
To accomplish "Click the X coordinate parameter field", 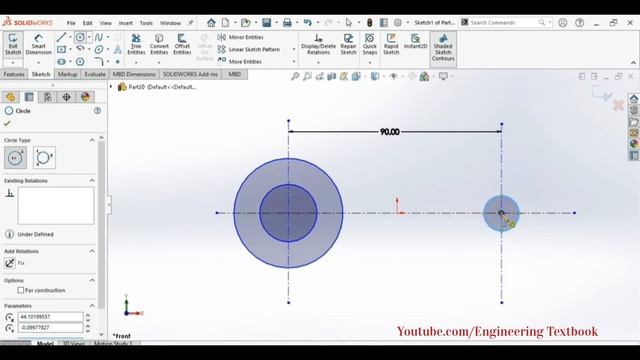I will click(50, 317).
